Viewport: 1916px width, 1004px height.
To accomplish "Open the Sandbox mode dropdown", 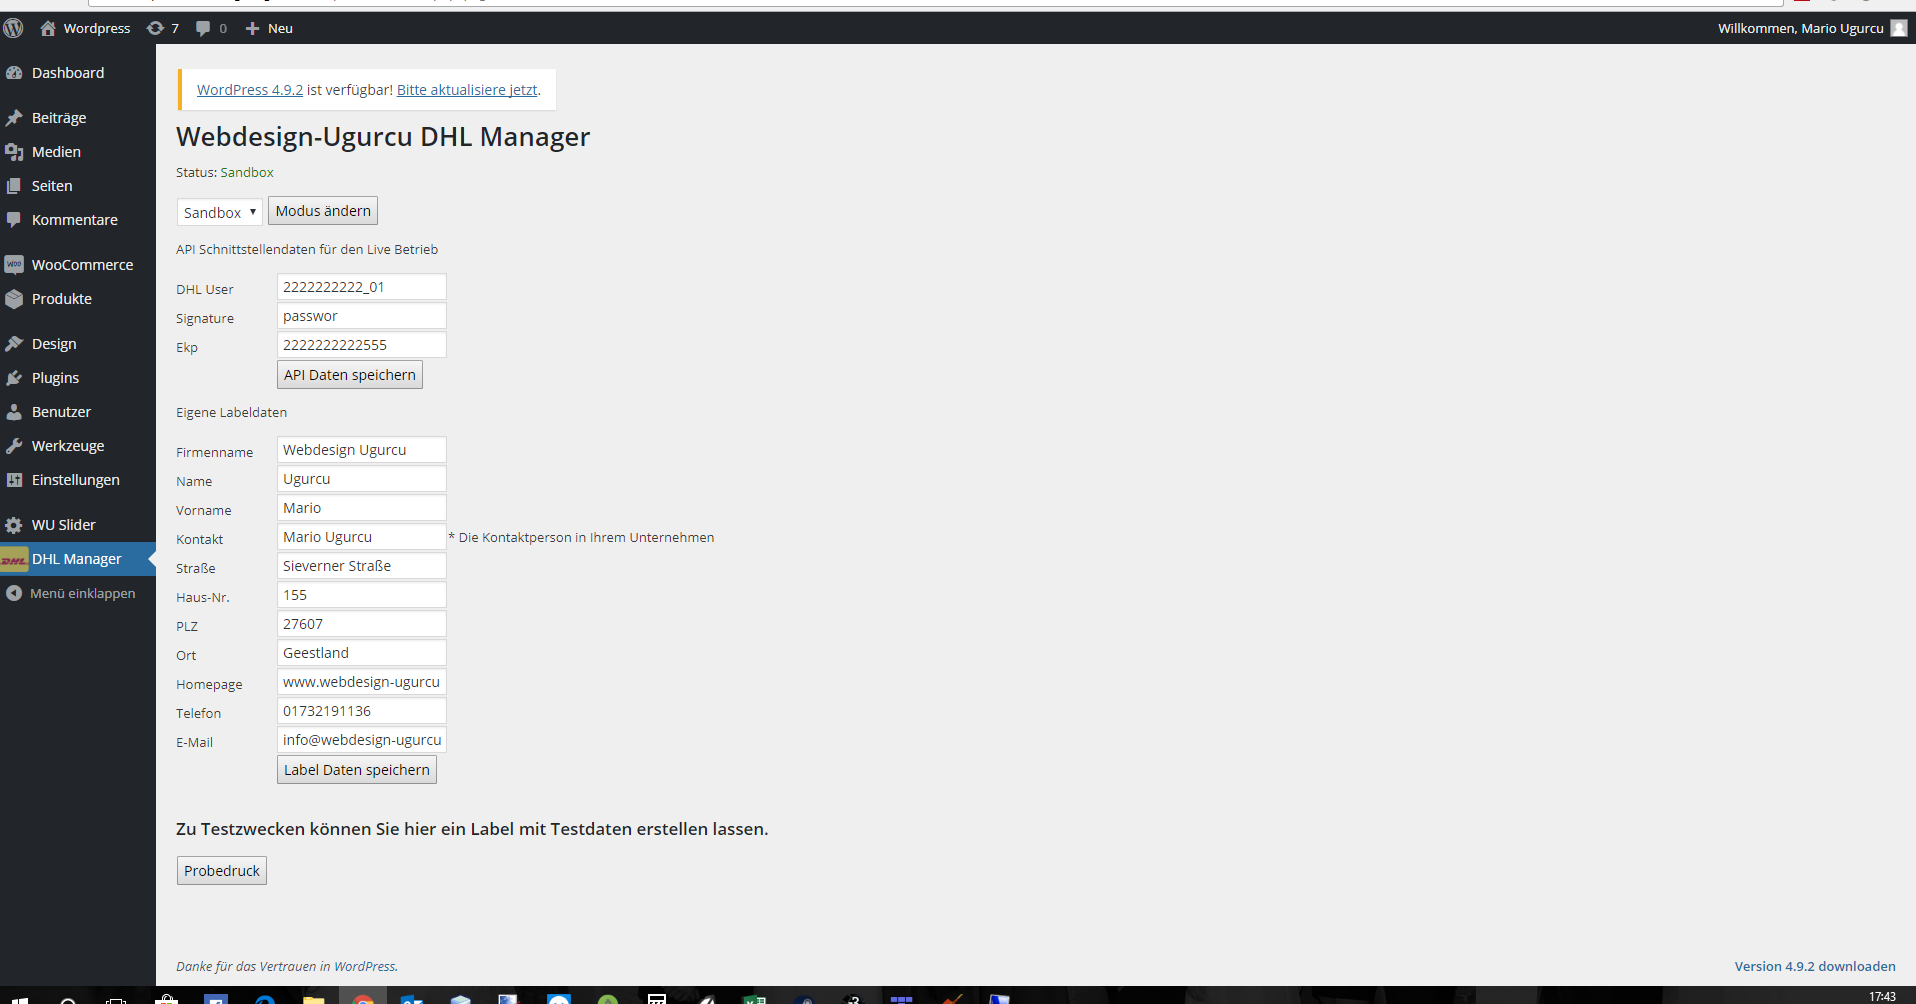I will pos(220,212).
